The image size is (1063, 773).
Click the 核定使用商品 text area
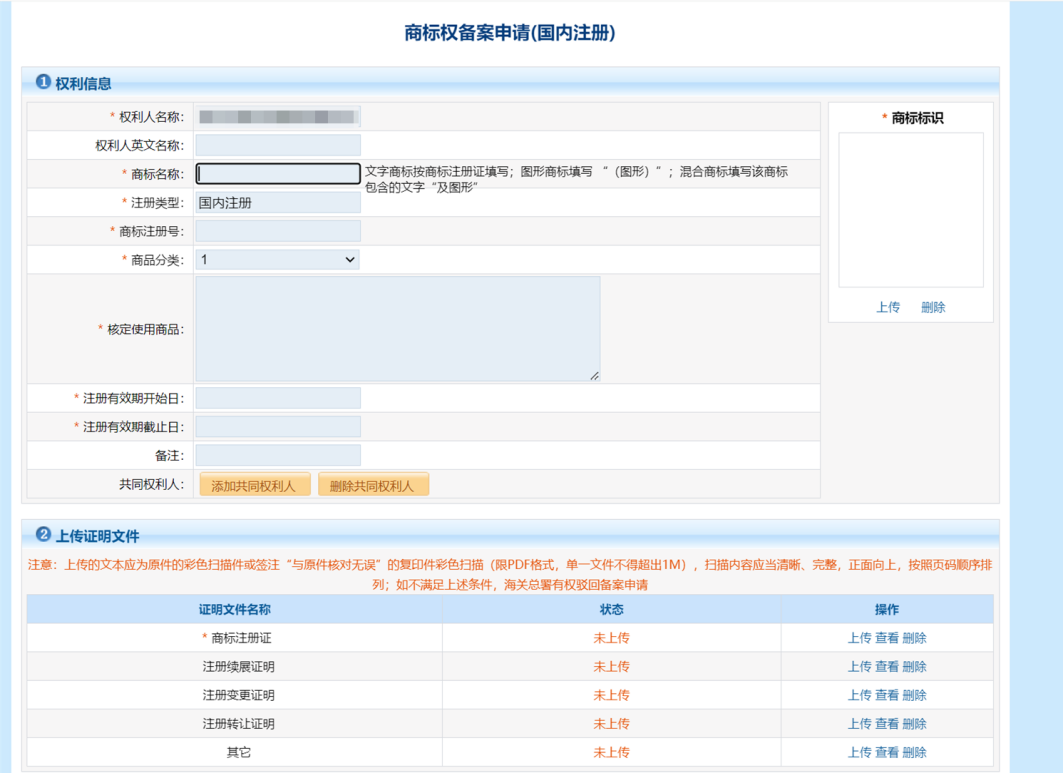398,329
